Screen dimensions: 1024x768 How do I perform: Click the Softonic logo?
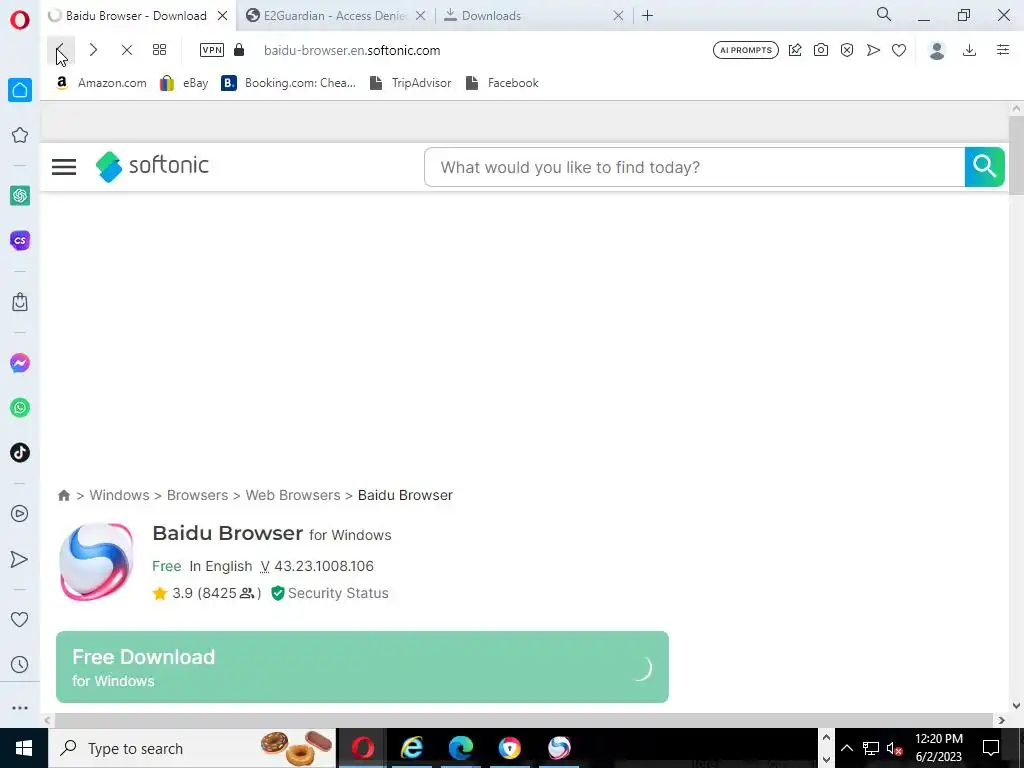[x=152, y=167]
